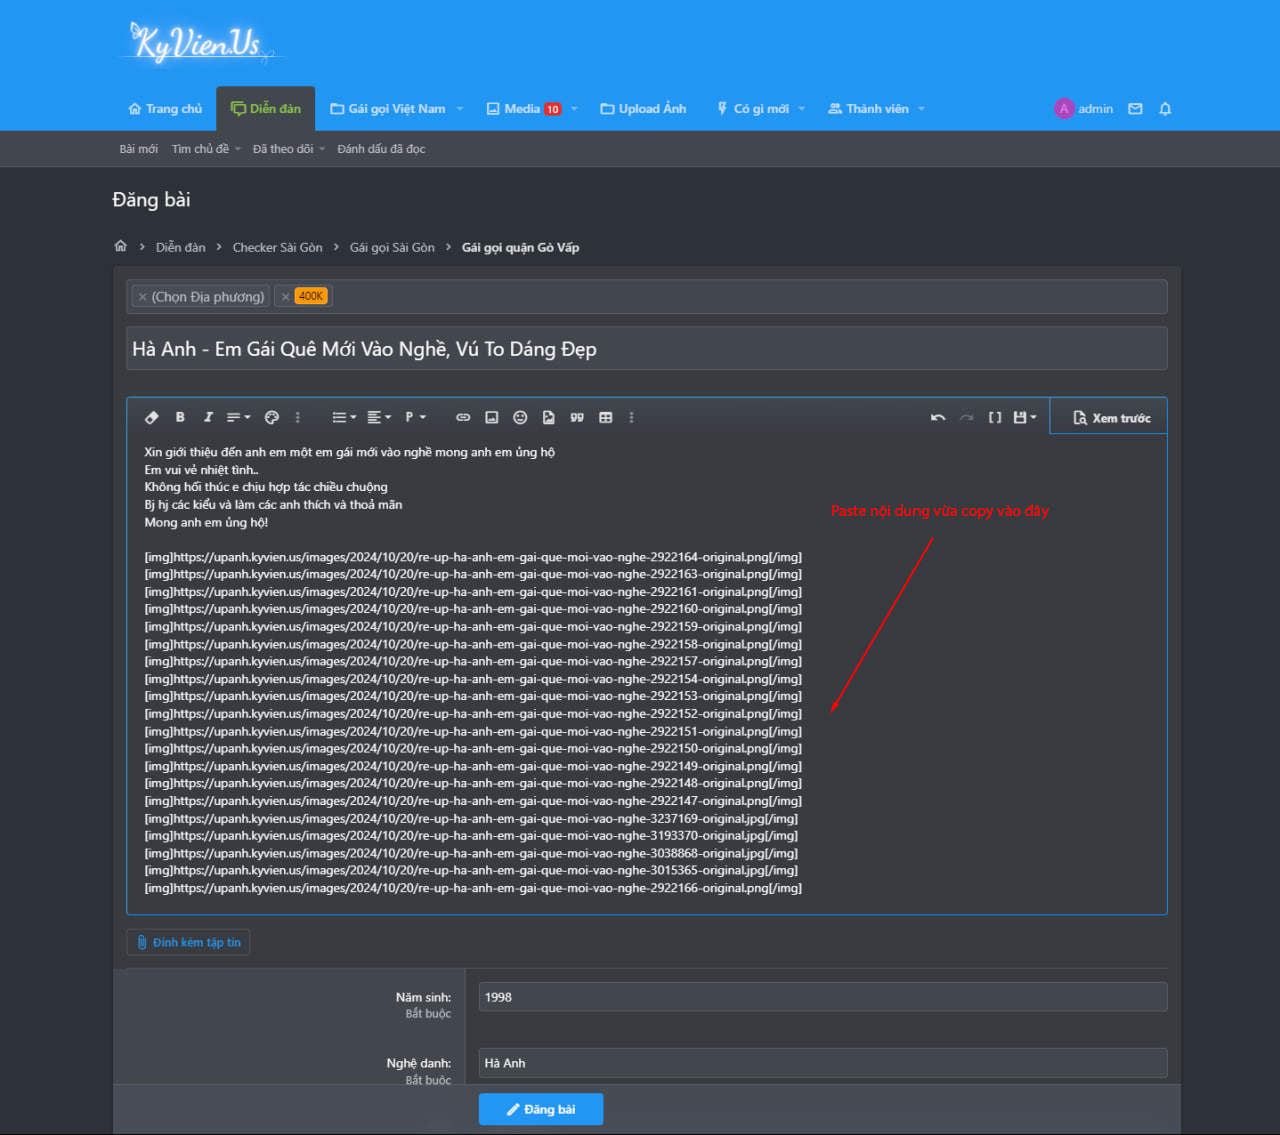Redo the editor change
This screenshot has height=1135, width=1280.
click(x=966, y=417)
